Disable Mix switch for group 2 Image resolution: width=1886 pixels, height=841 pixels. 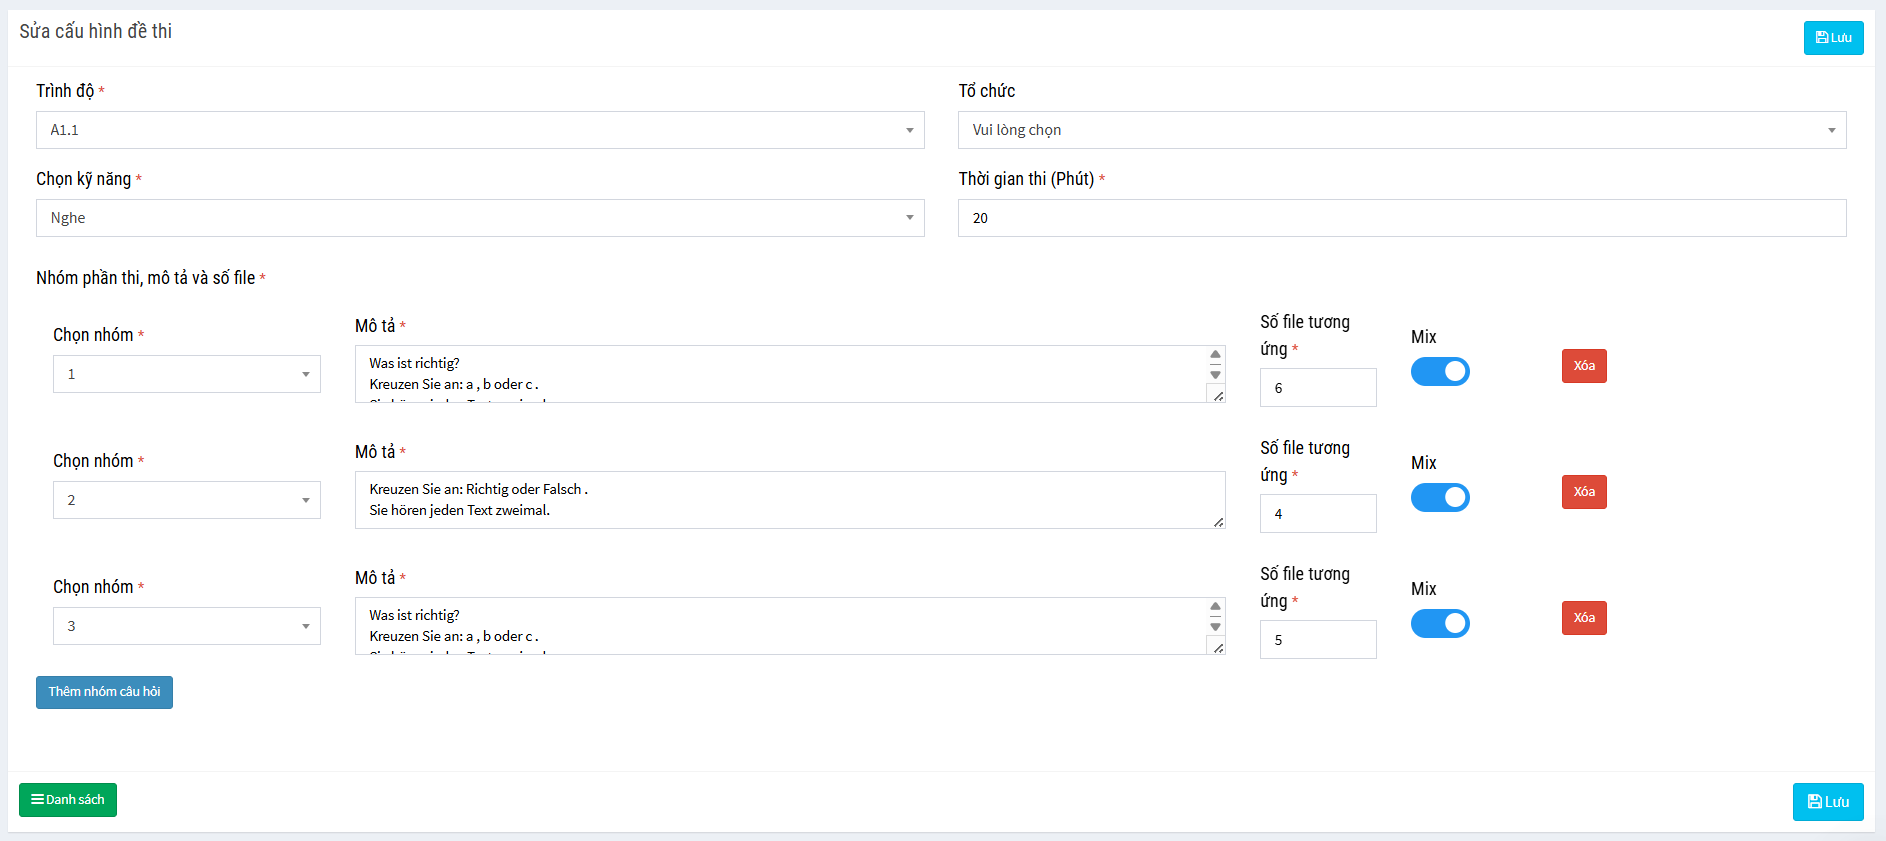coord(1440,498)
